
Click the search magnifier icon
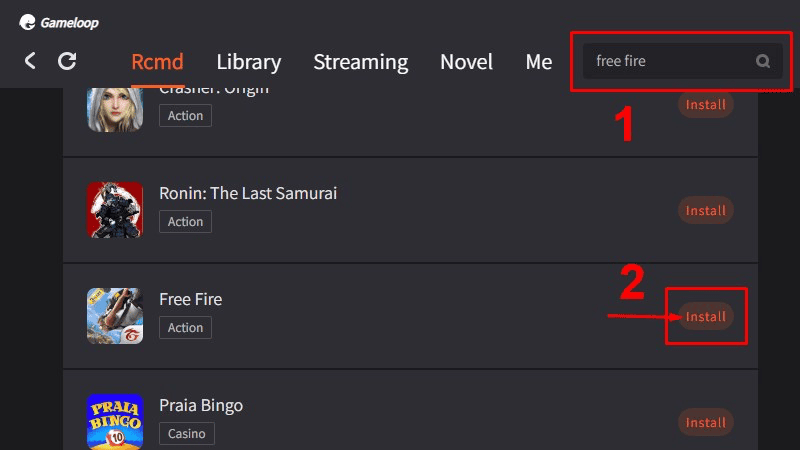tap(763, 61)
